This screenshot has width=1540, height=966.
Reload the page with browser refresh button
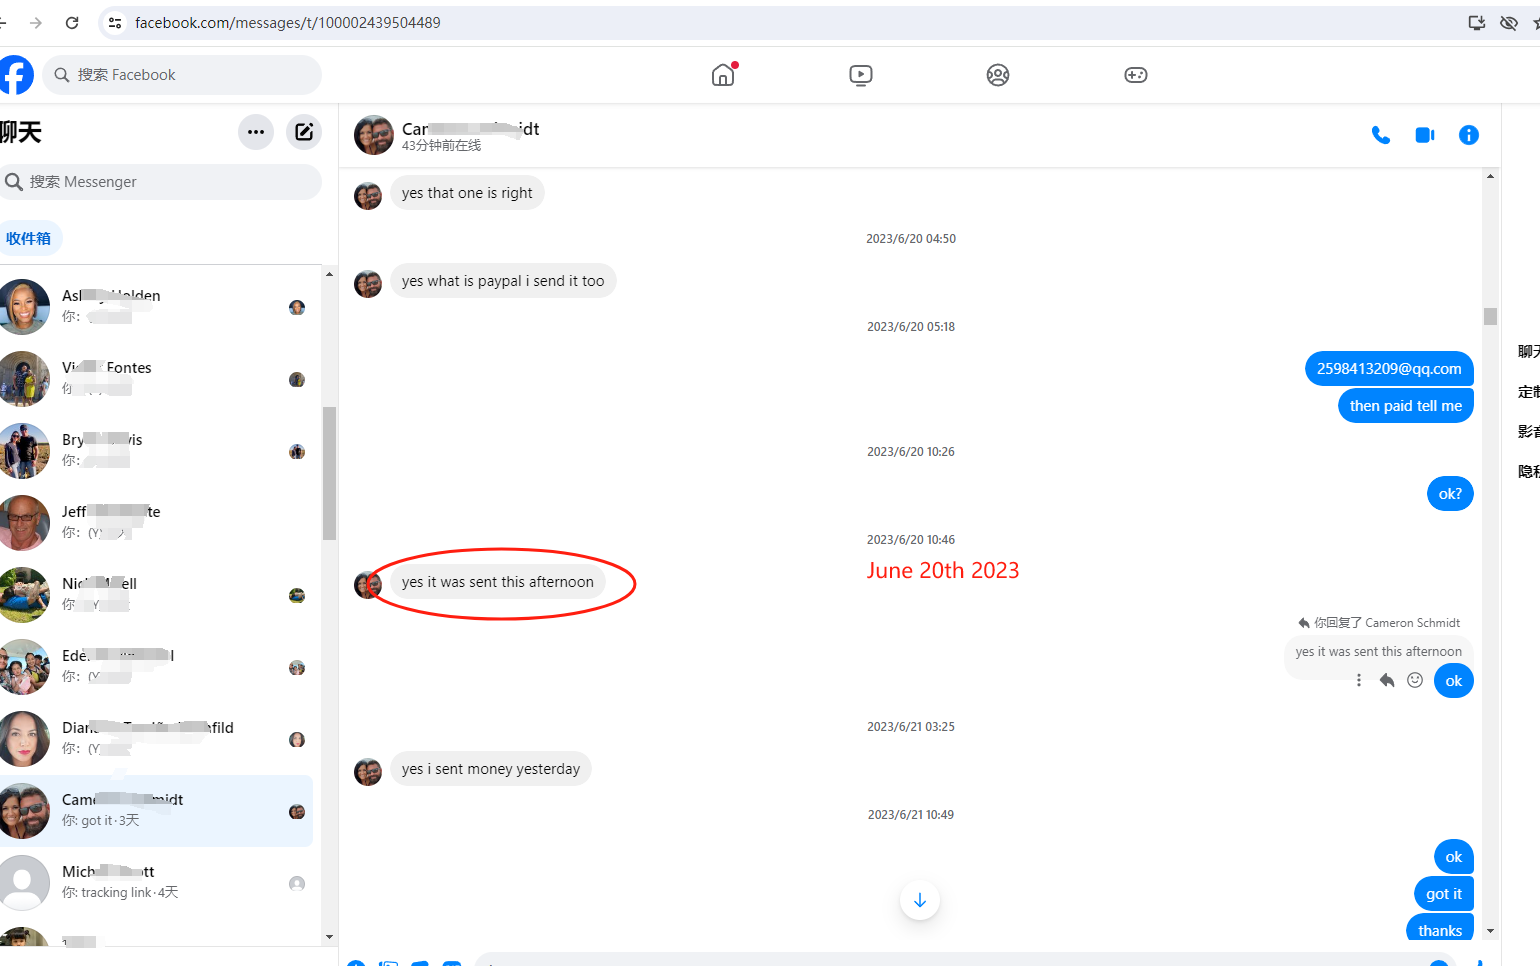click(x=72, y=22)
